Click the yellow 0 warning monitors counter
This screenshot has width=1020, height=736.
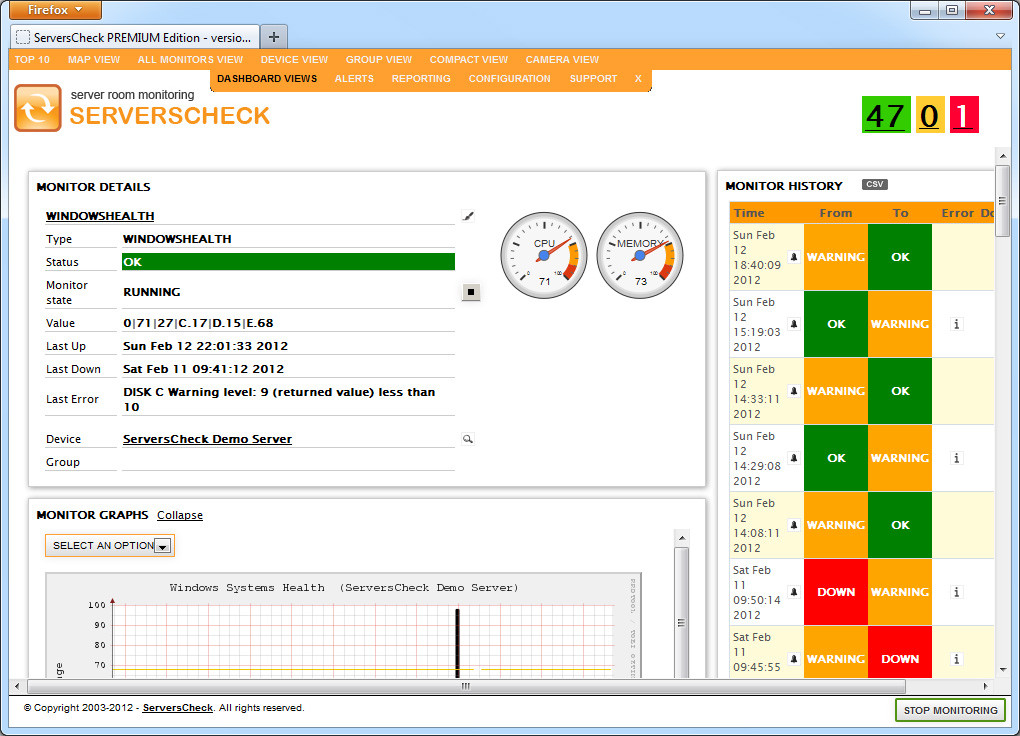930,115
